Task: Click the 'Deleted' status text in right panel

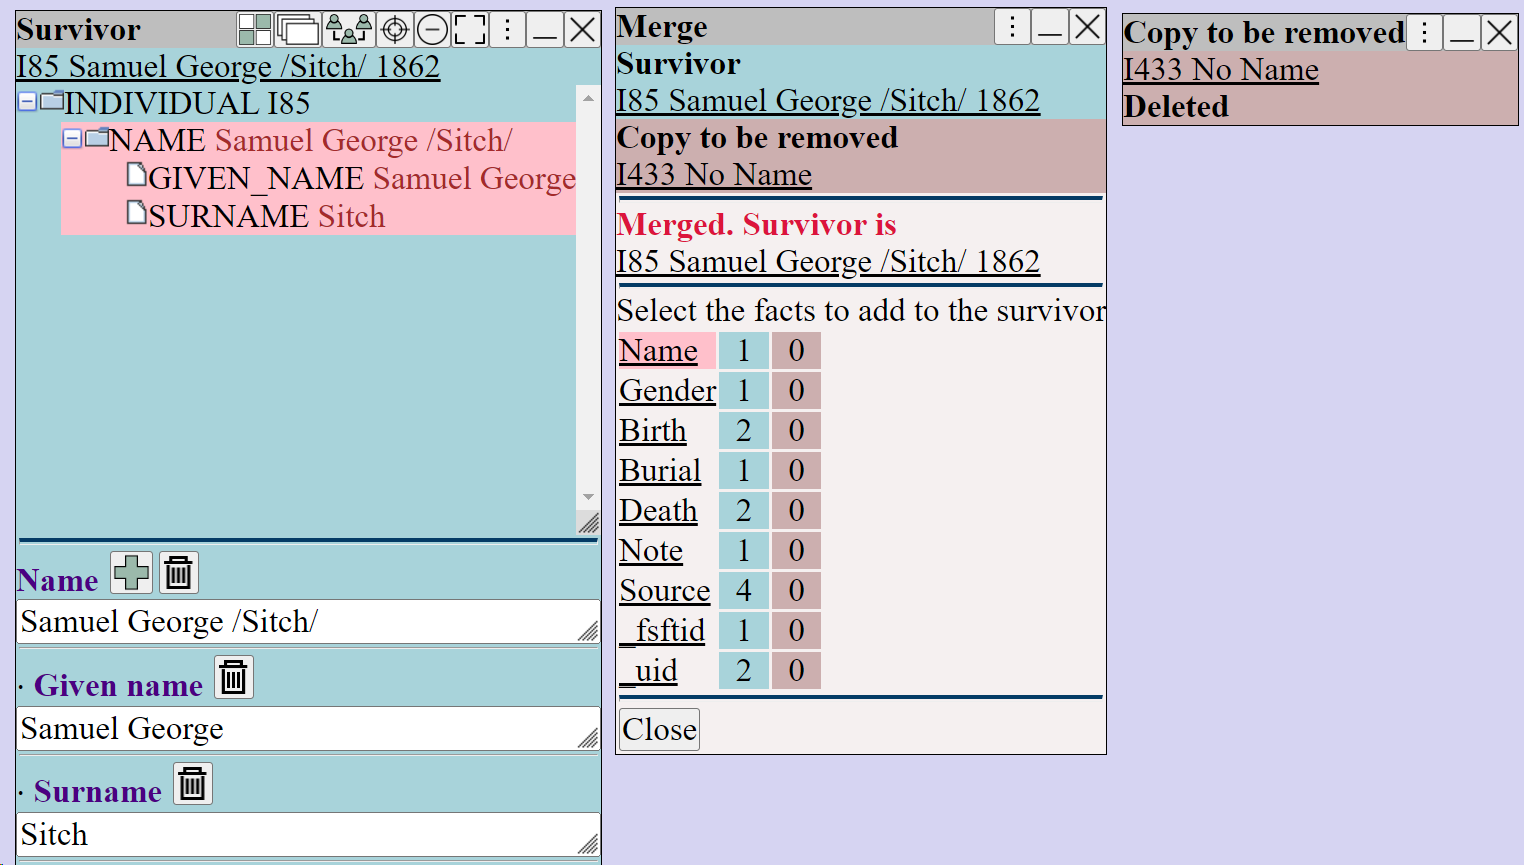Action: (x=1176, y=106)
